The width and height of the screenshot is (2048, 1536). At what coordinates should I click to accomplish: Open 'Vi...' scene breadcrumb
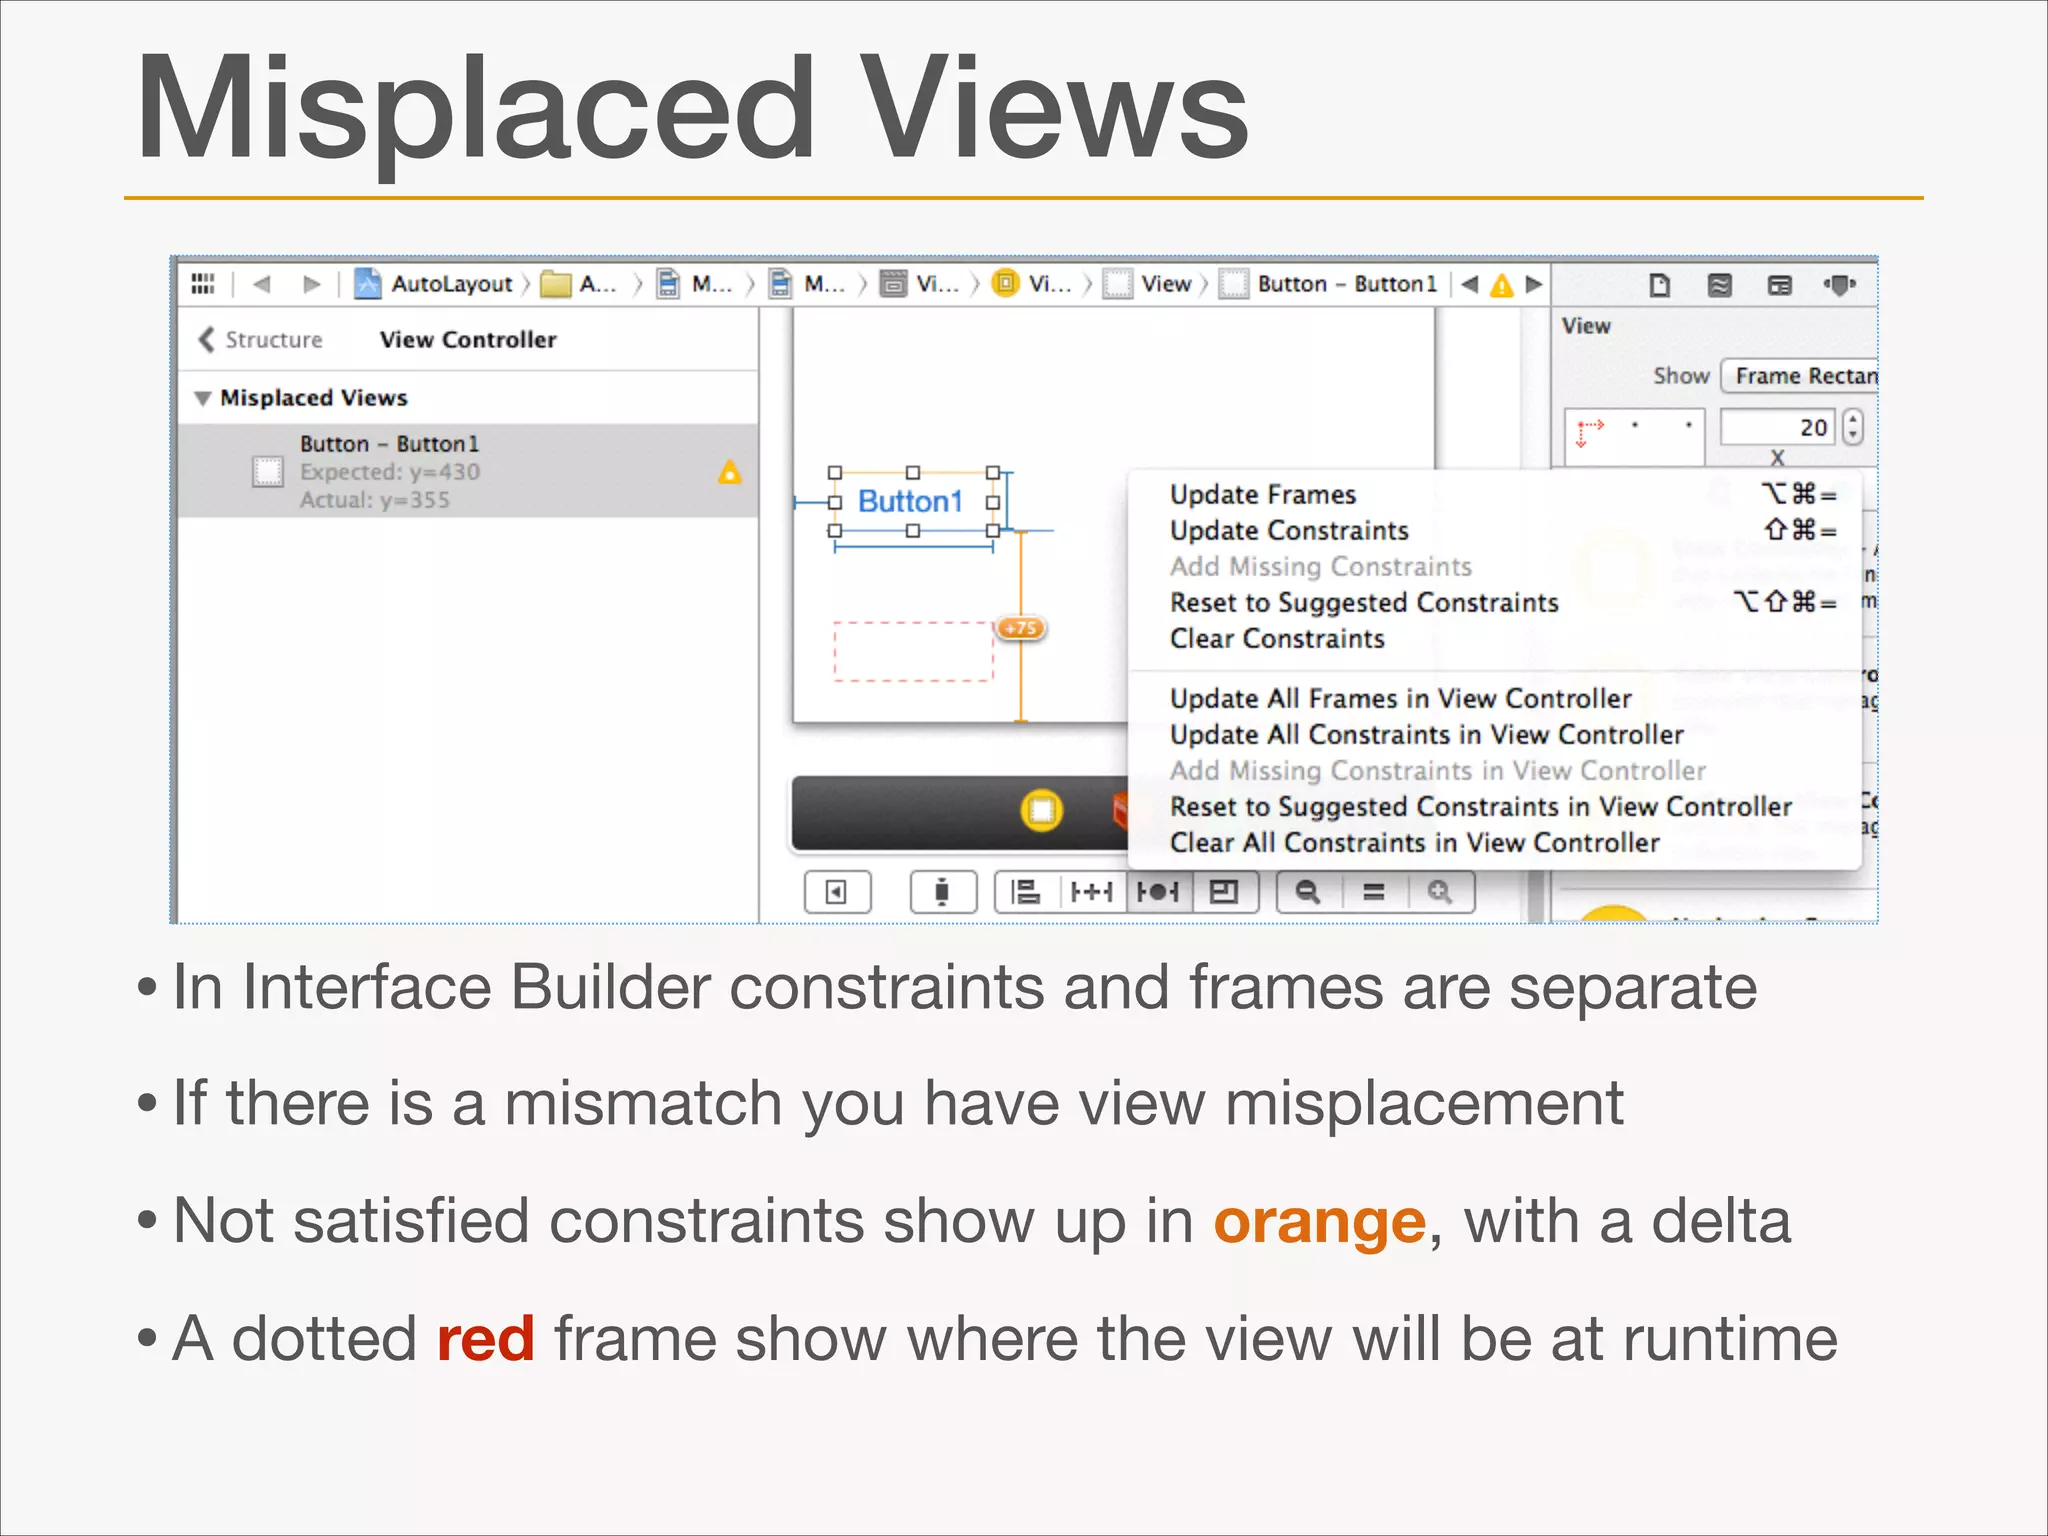click(x=920, y=284)
